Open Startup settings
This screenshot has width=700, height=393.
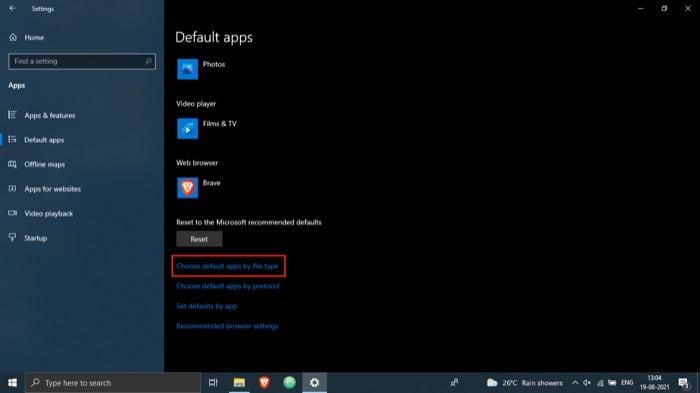tap(28, 238)
